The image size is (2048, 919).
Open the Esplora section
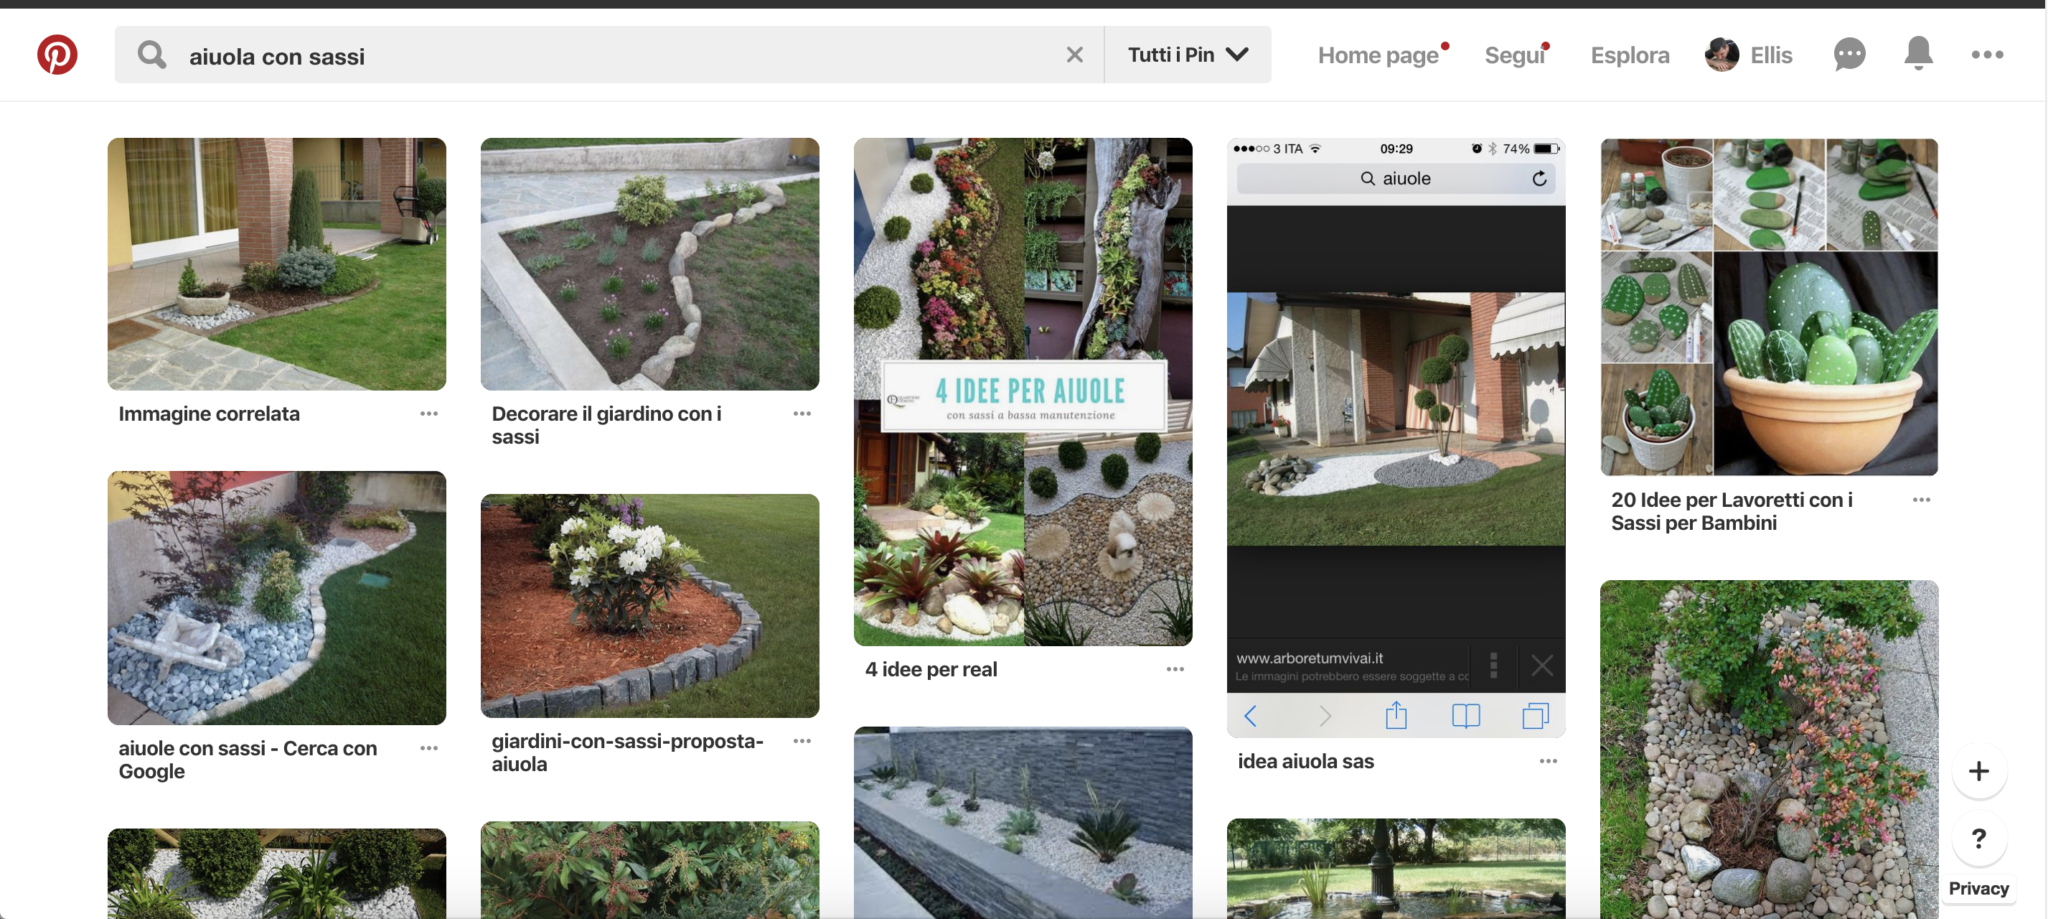(x=1629, y=56)
